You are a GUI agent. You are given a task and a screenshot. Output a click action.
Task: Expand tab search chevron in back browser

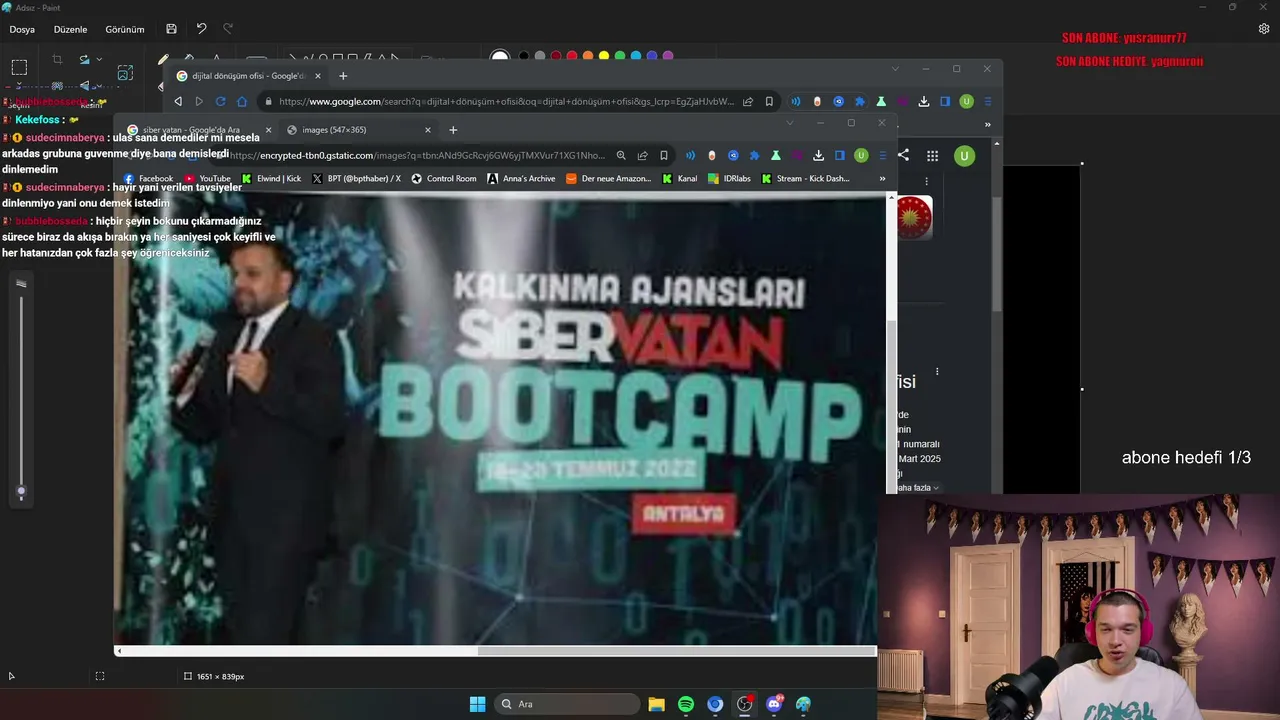[895, 69]
